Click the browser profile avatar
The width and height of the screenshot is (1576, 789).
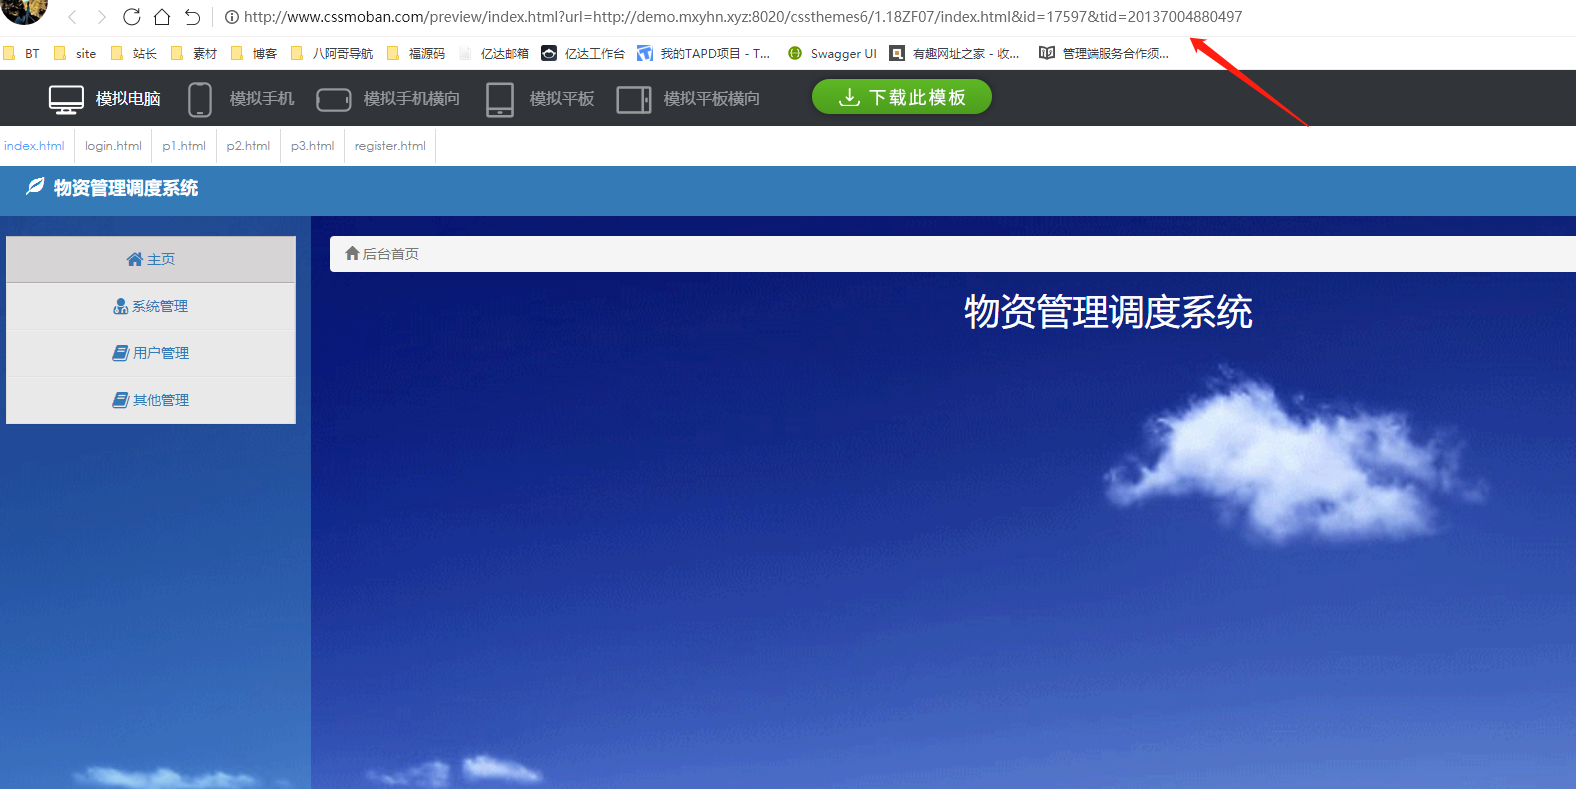[24, 10]
